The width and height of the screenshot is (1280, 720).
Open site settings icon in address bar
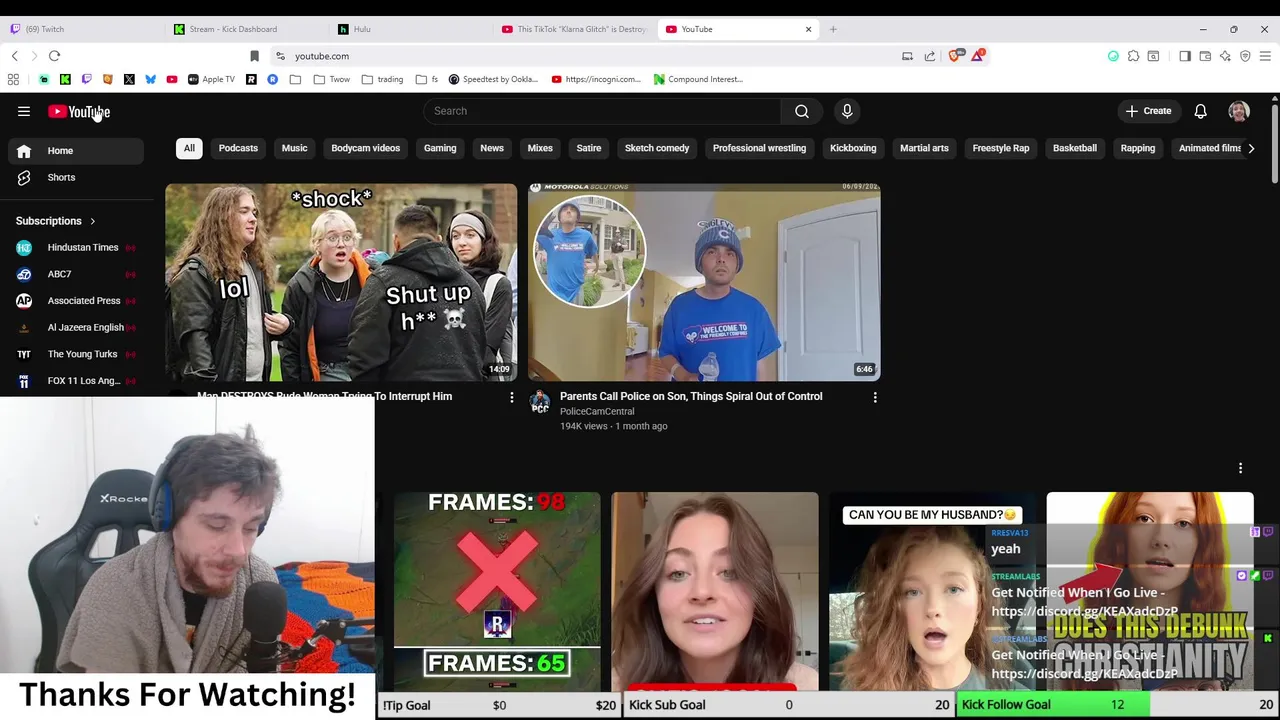pyautogui.click(x=281, y=56)
